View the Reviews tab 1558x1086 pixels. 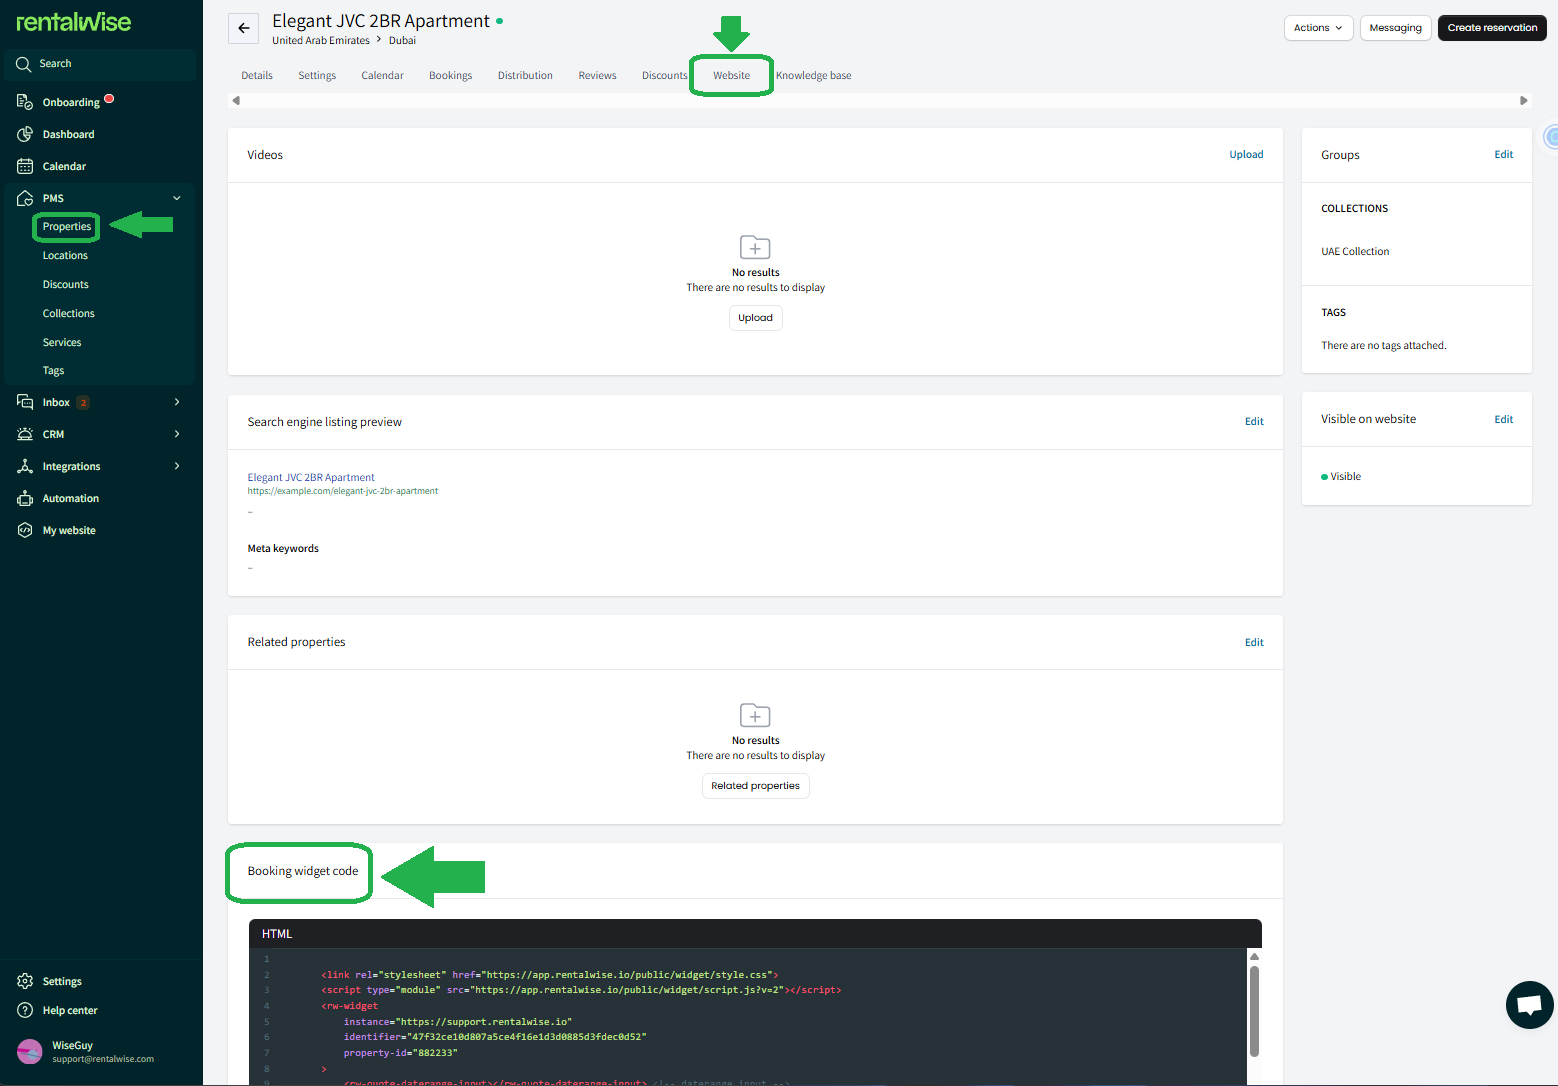coord(597,76)
